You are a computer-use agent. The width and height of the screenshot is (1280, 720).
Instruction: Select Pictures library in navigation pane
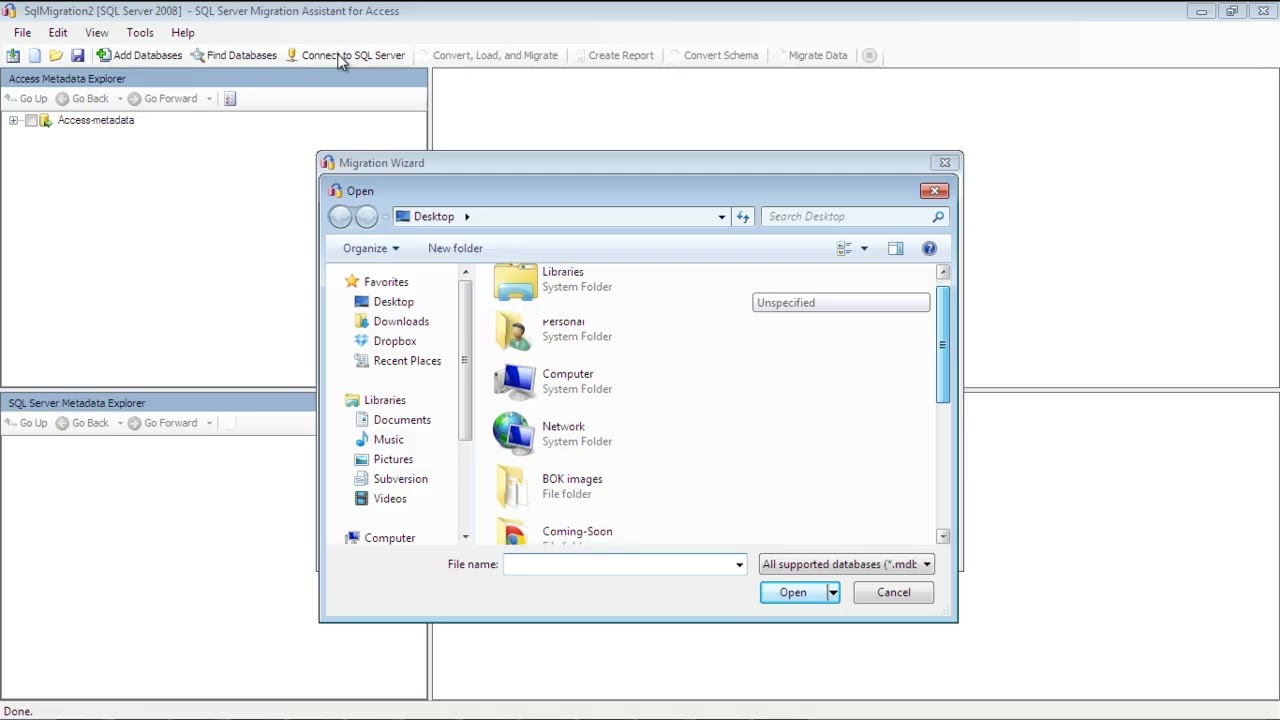tap(383, 459)
